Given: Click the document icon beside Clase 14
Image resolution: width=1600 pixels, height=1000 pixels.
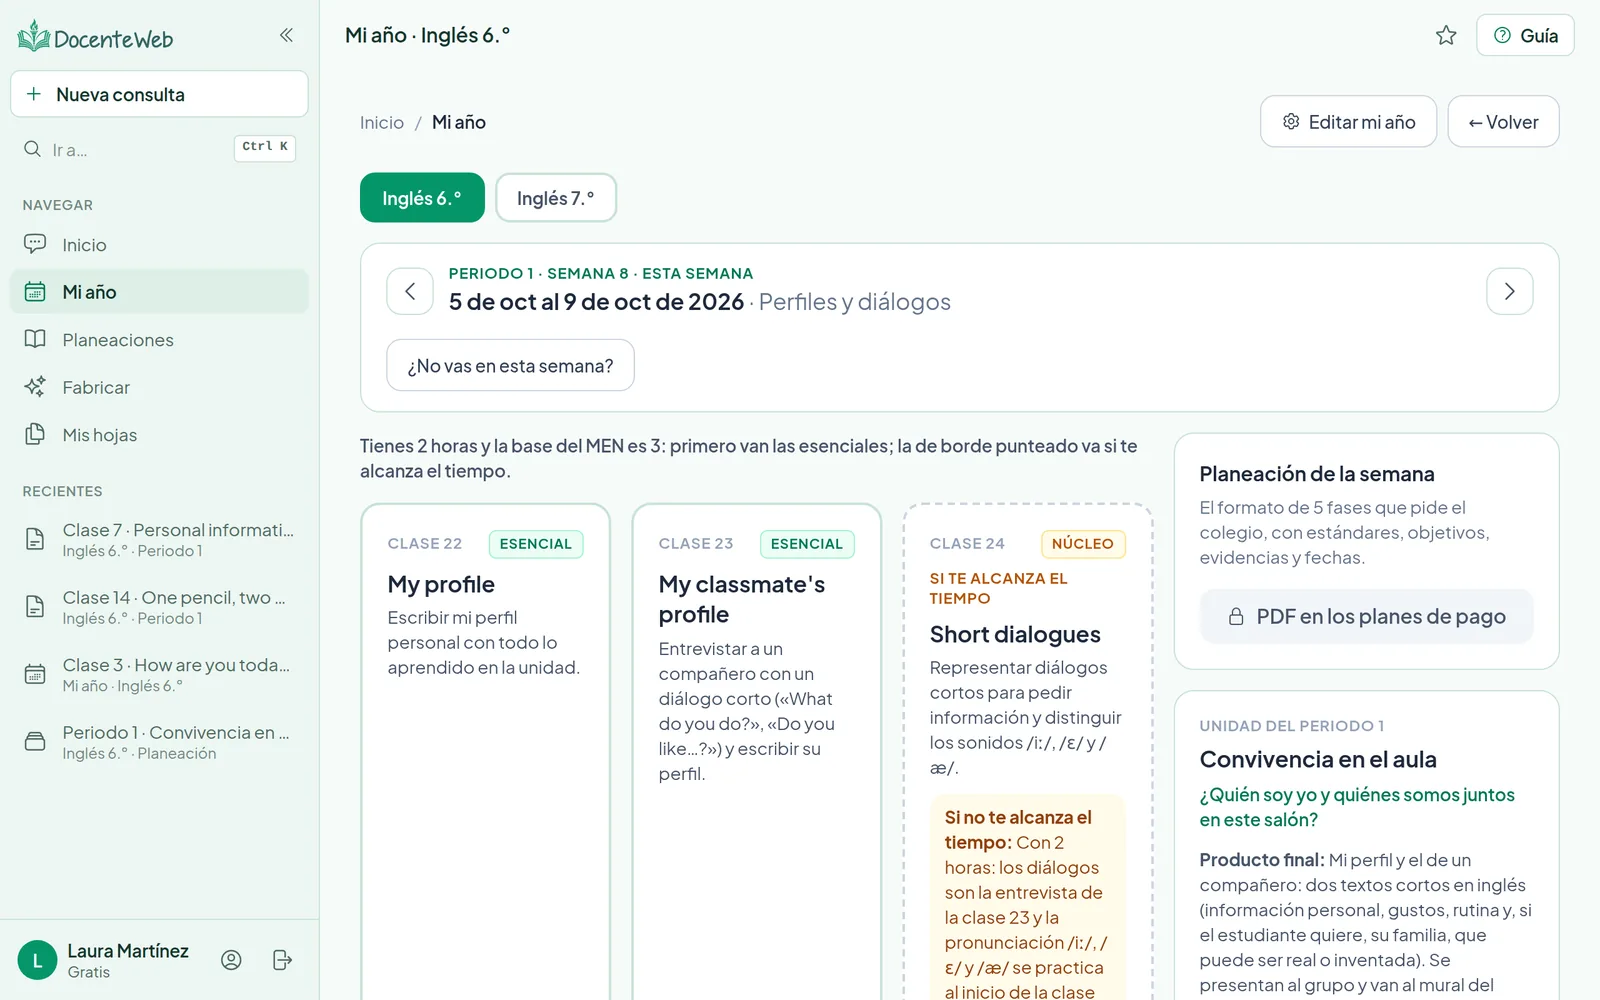Looking at the screenshot, I should click(35, 606).
